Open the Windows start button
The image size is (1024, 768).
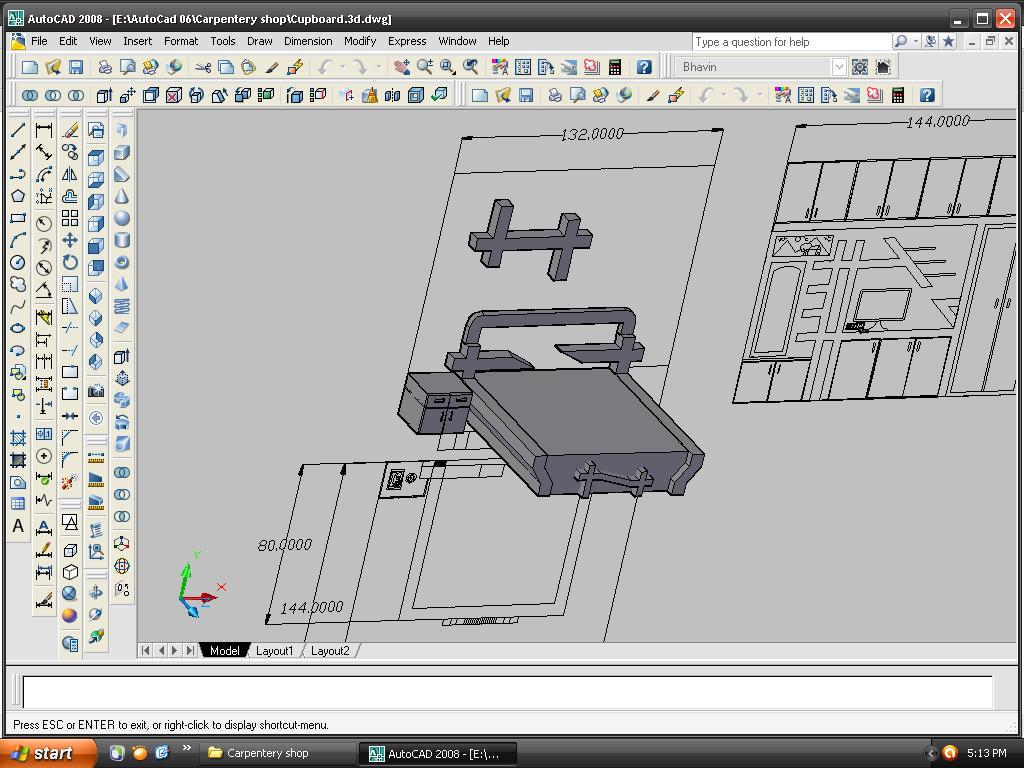46,753
